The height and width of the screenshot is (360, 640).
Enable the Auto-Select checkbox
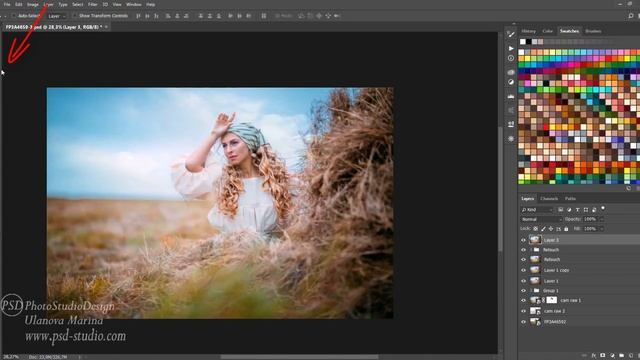[x=13, y=16]
